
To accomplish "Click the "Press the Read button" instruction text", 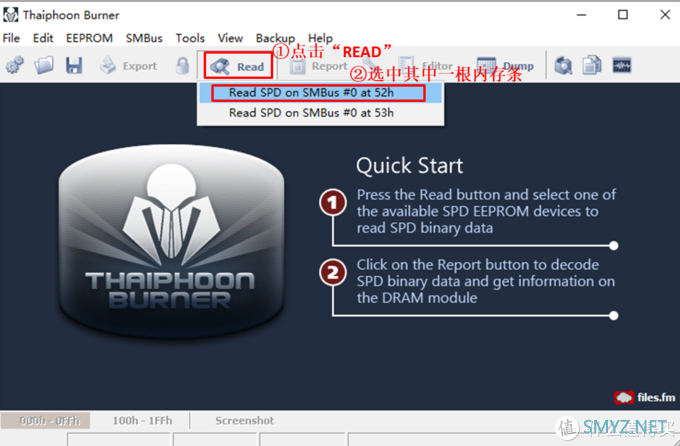I will (486, 211).
